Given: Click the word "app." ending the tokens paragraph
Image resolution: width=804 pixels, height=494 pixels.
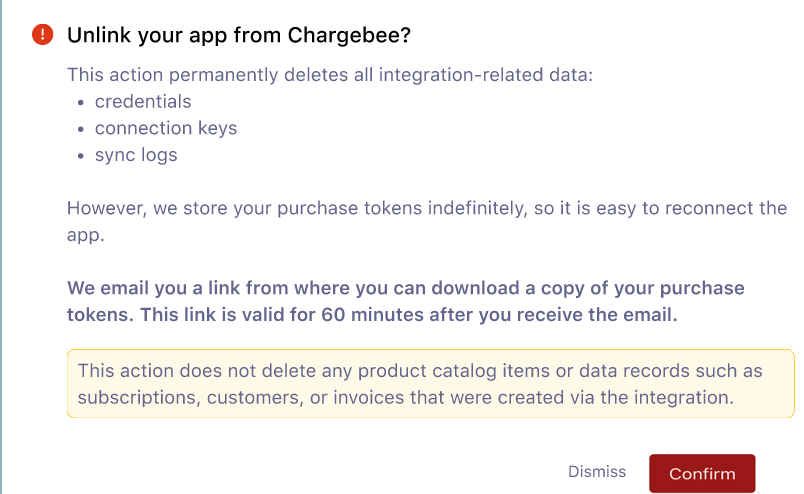Looking at the screenshot, I should pos(86,235).
